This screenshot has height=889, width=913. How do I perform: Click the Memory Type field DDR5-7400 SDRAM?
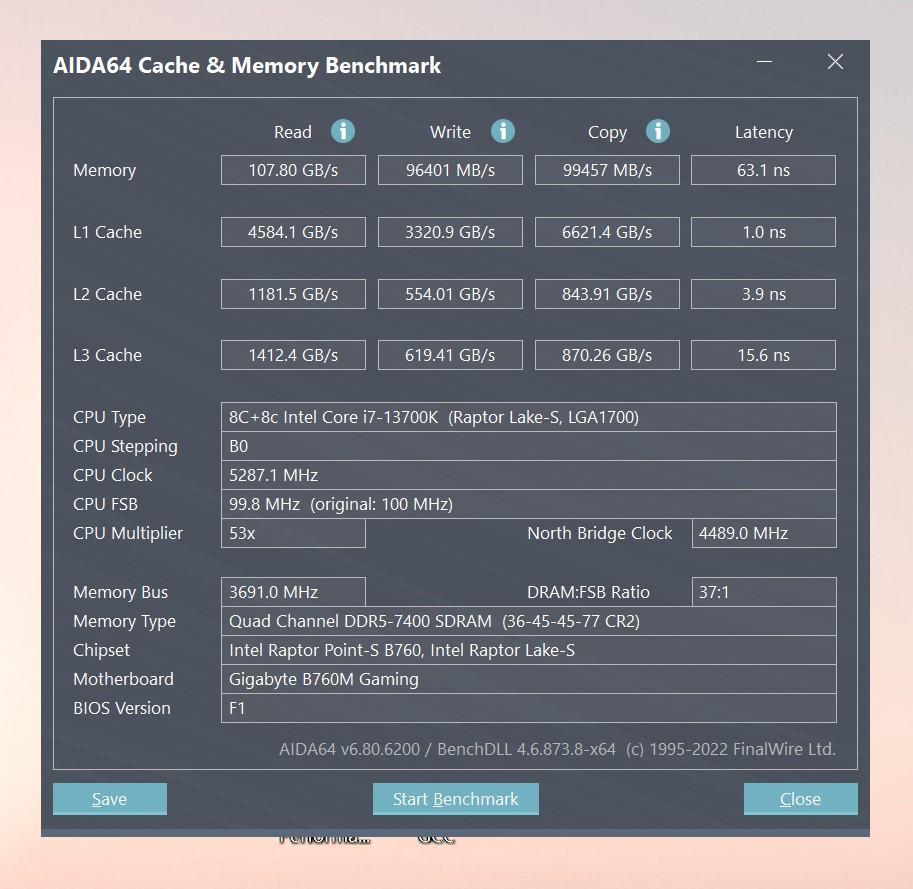tap(529, 621)
